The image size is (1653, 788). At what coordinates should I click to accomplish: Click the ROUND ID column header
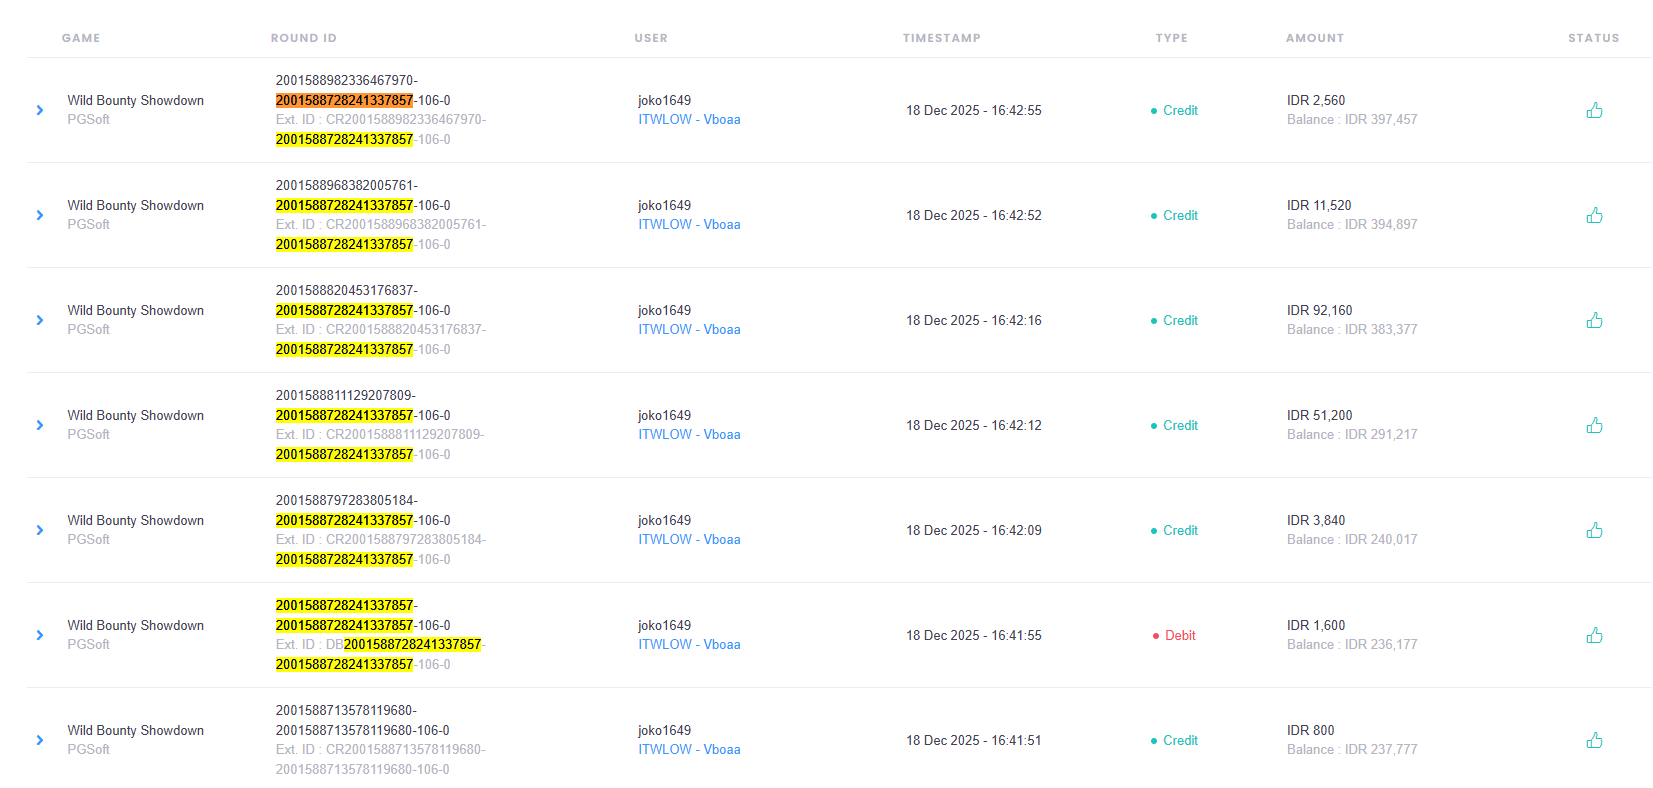pyautogui.click(x=303, y=38)
